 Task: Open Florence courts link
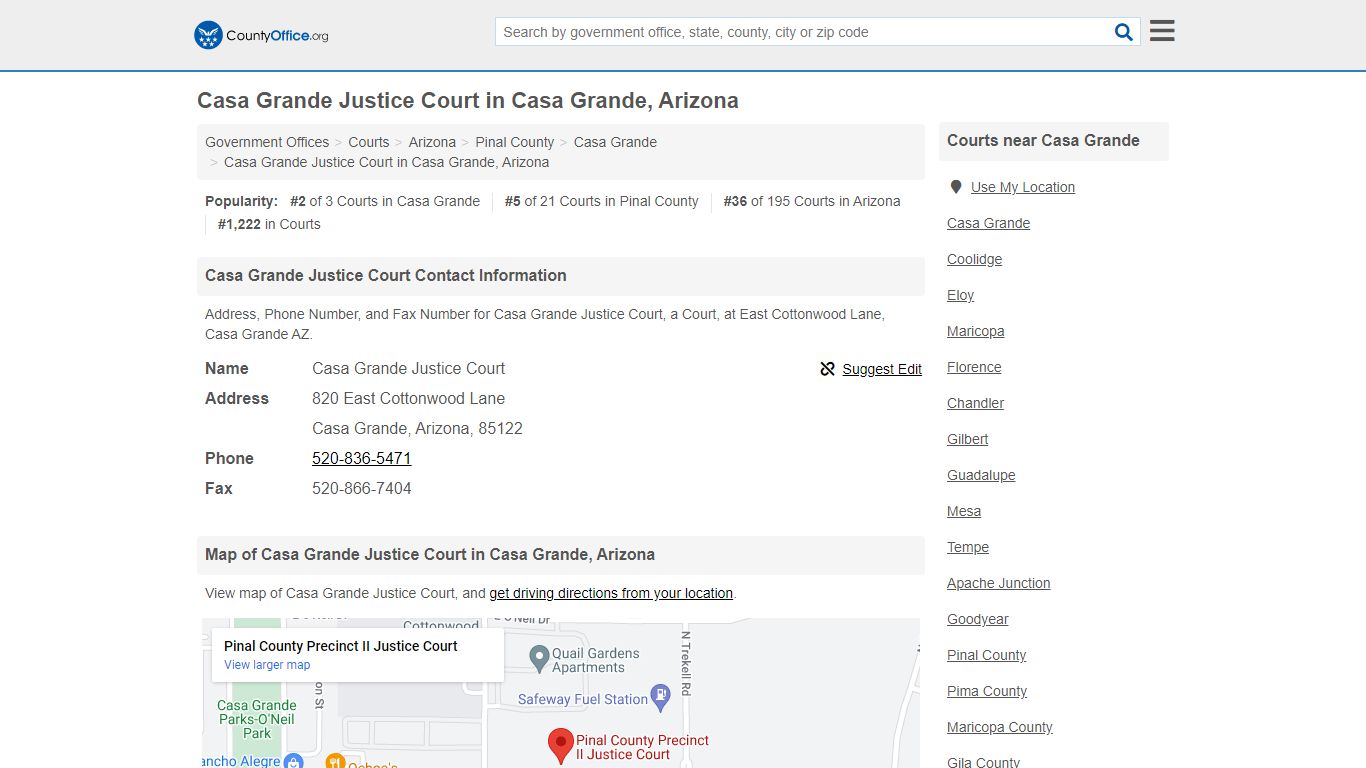[x=974, y=367]
